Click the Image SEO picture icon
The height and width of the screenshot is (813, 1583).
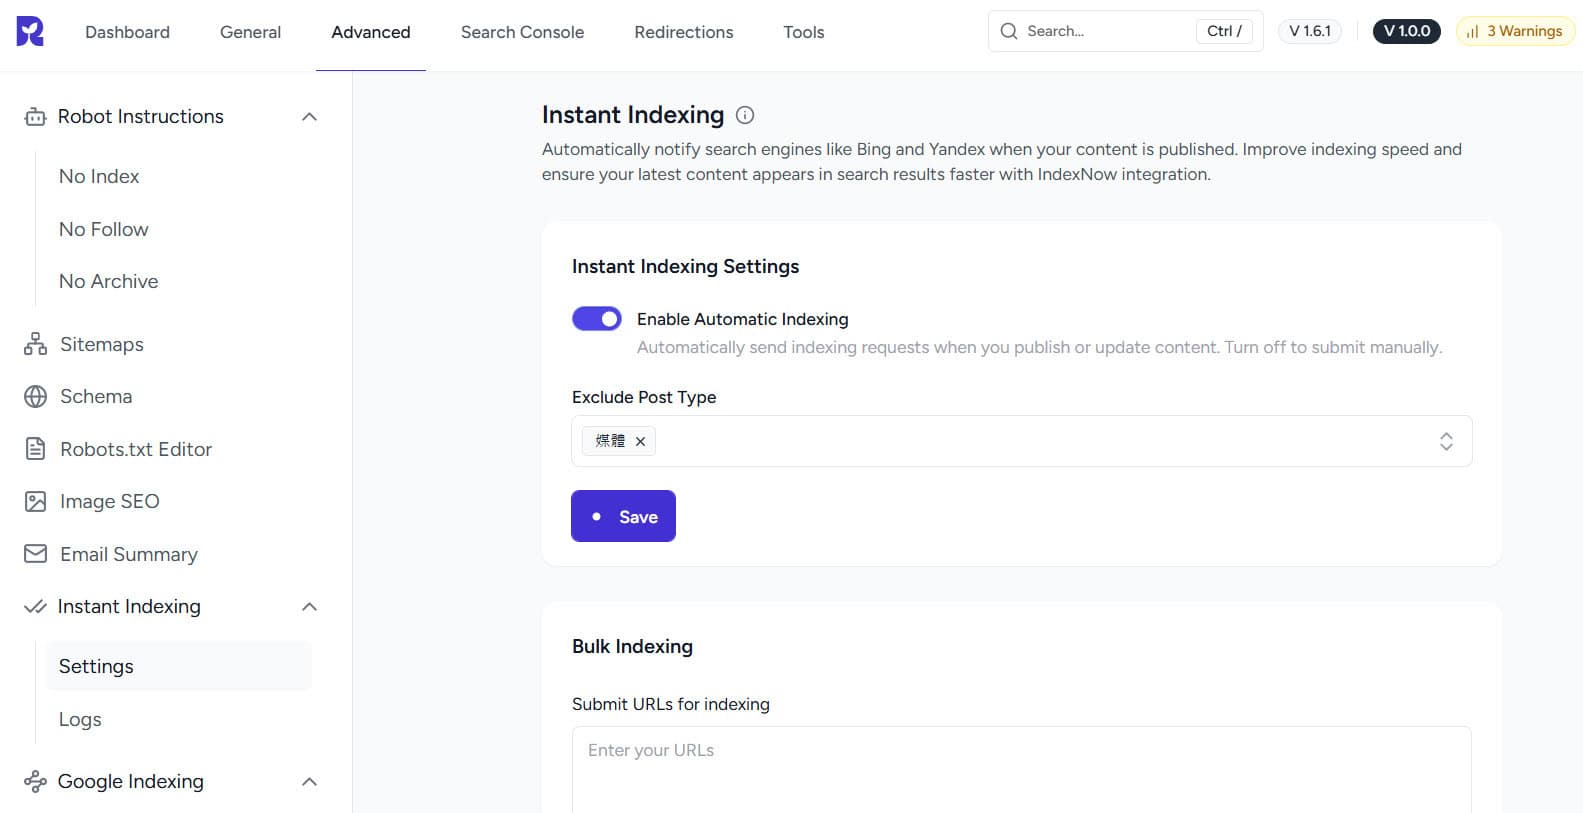35,502
